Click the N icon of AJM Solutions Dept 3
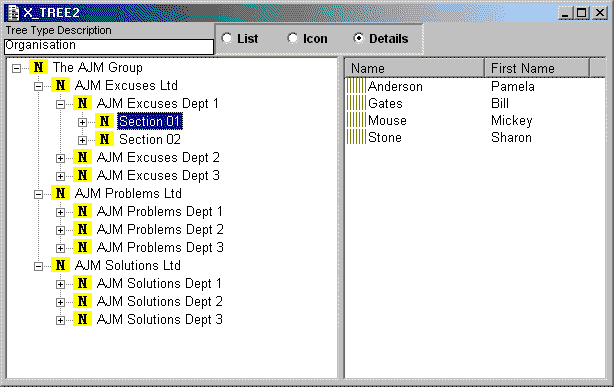614x387 pixels. (x=82, y=319)
